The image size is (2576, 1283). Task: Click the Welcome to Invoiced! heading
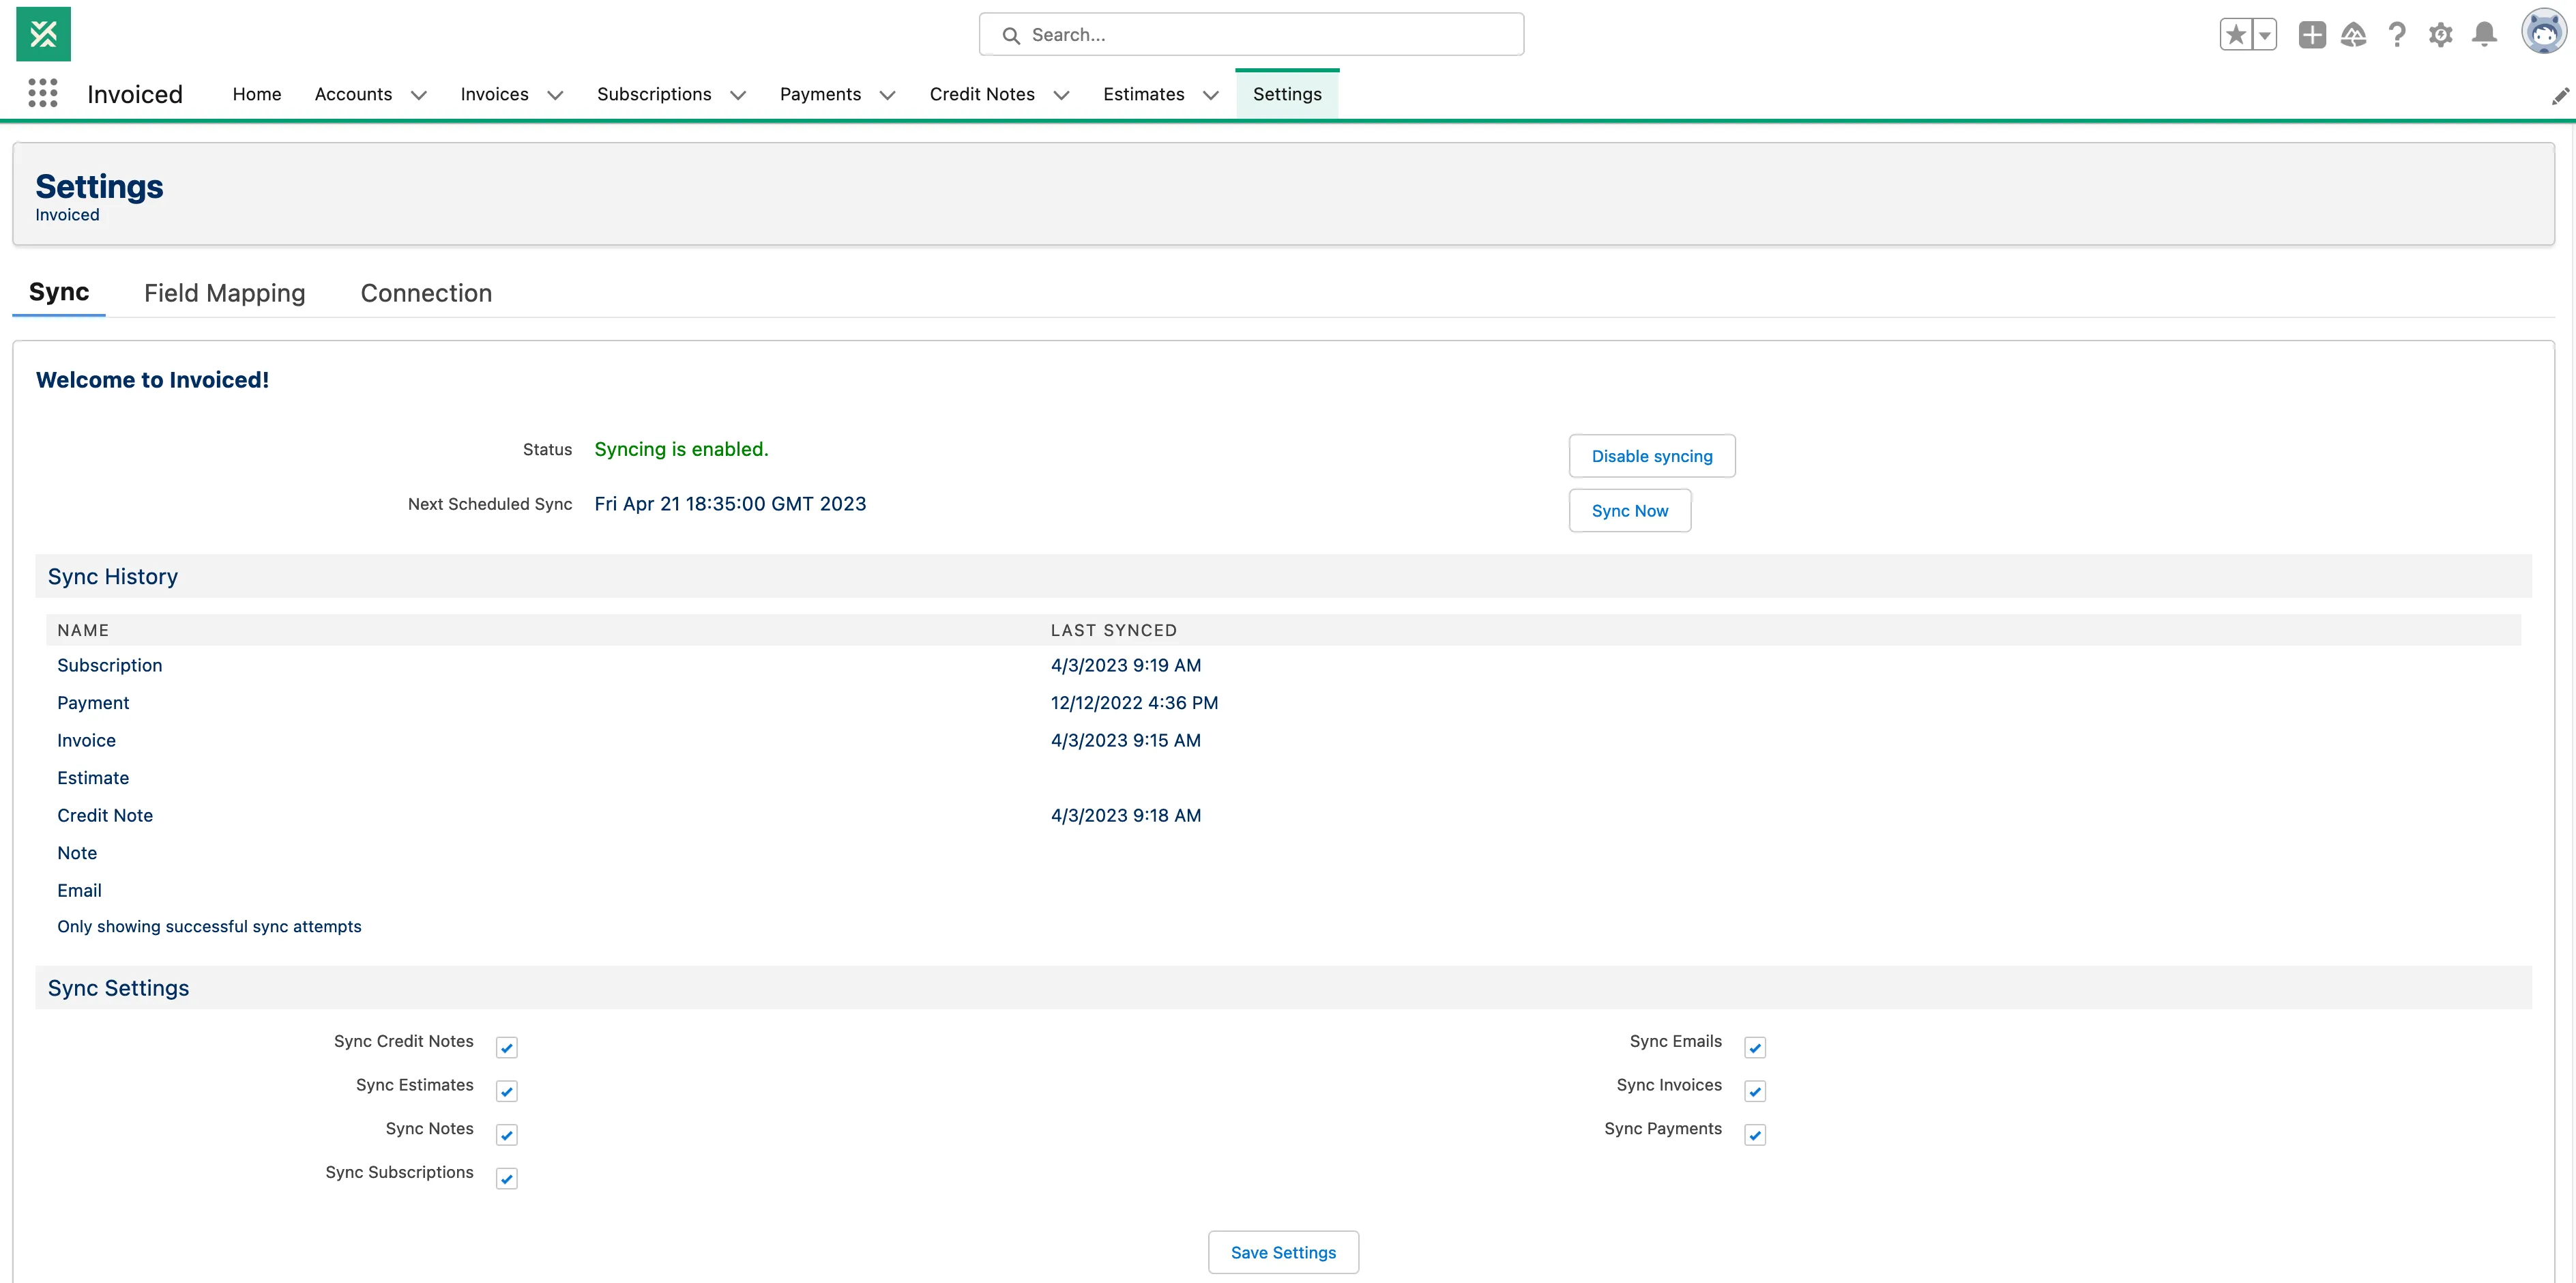coord(152,380)
